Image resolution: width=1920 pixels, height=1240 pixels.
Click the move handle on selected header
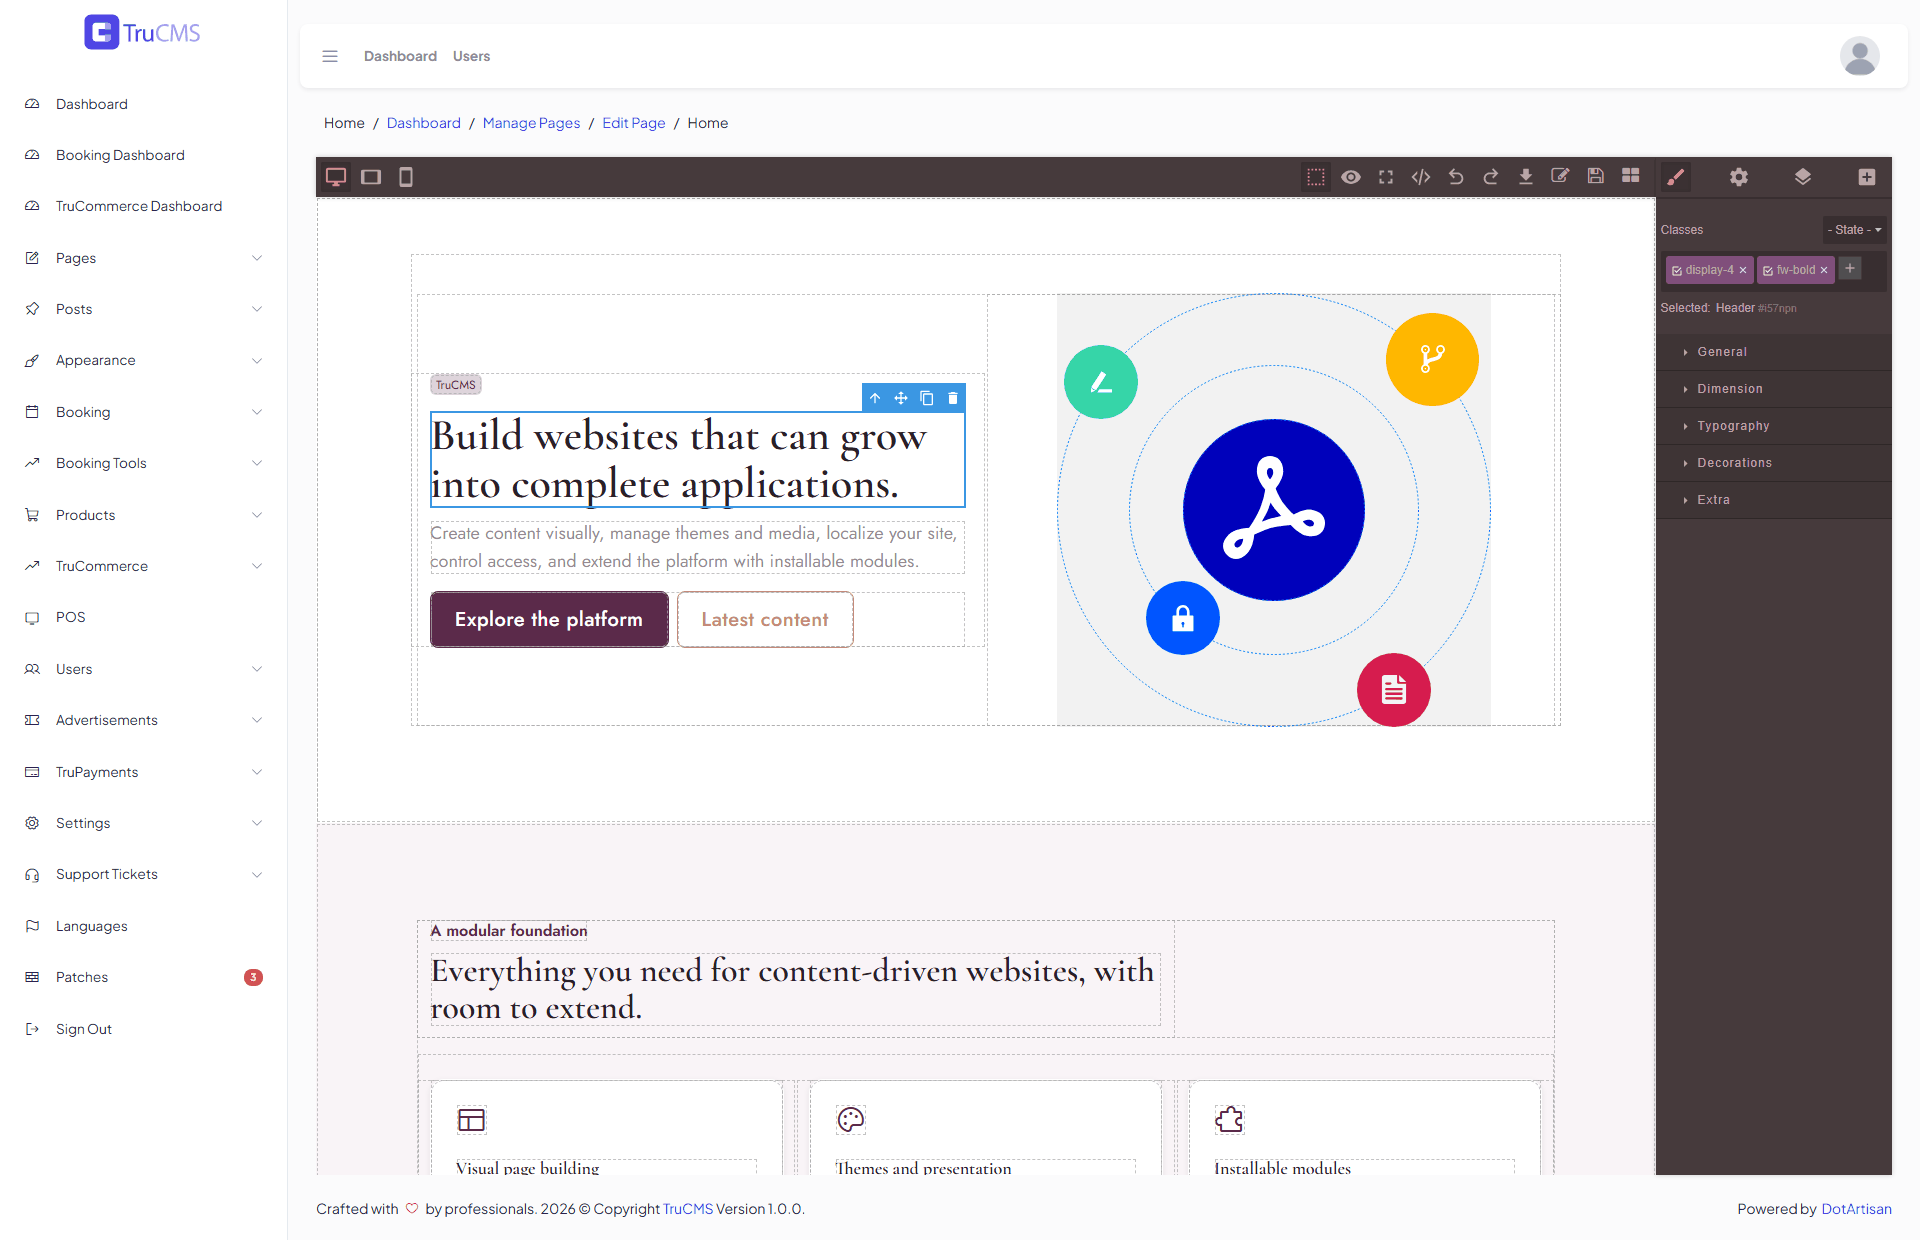901,398
